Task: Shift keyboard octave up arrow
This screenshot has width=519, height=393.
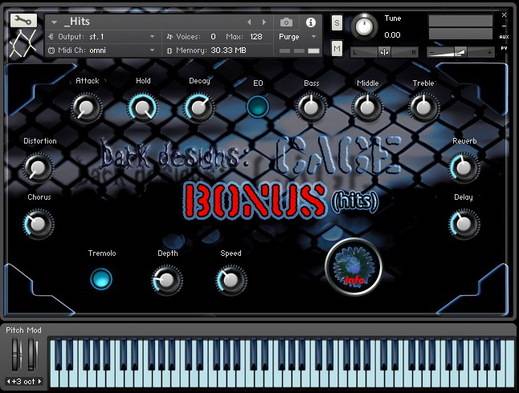Action: point(39,381)
